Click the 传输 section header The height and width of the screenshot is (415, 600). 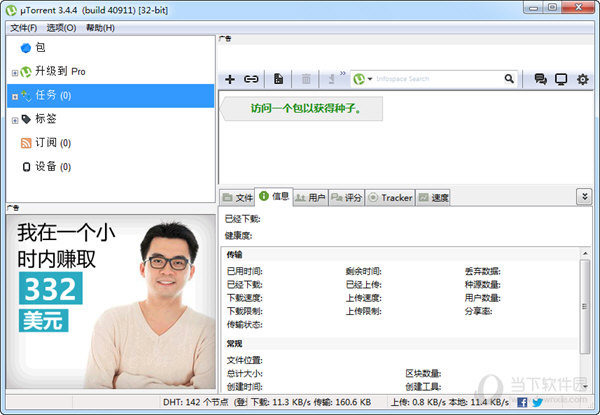coord(234,255)
